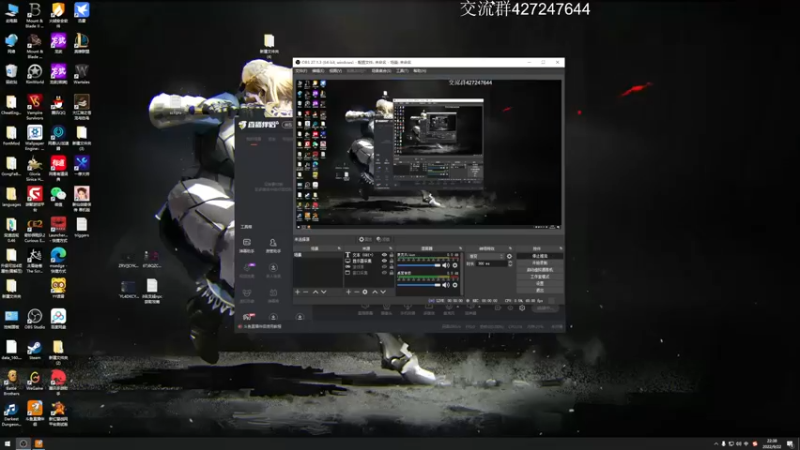Select 显示器采集 source row
800x450 pixels.
369,261
